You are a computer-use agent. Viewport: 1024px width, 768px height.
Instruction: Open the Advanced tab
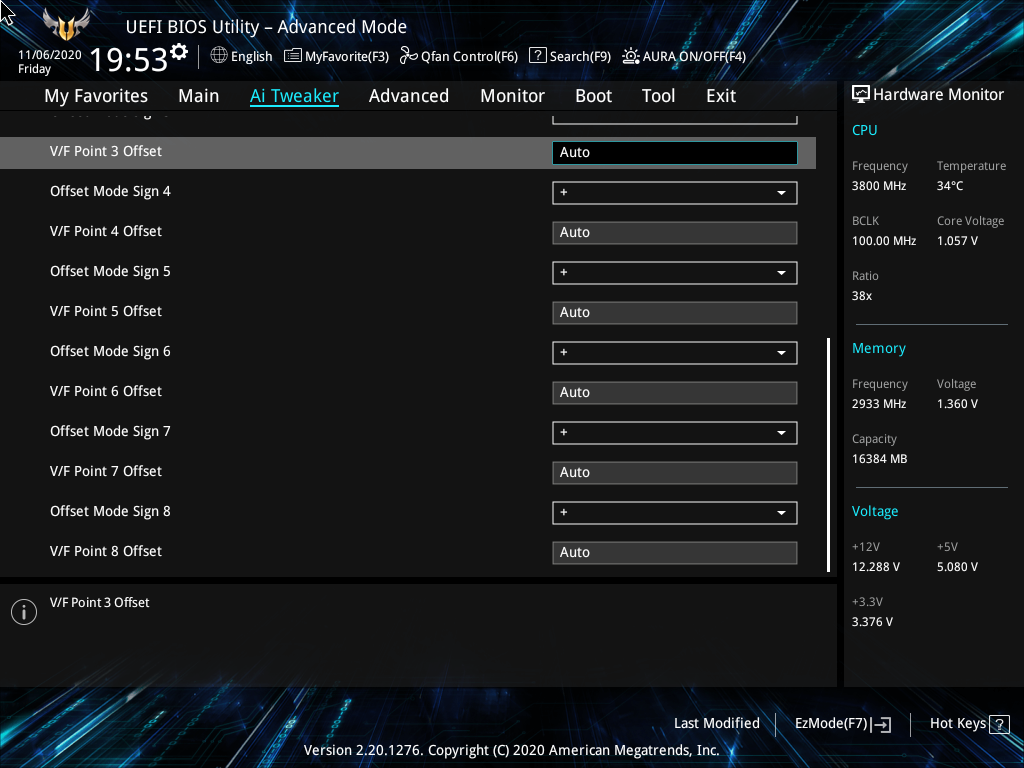click(x=409, y=96)
